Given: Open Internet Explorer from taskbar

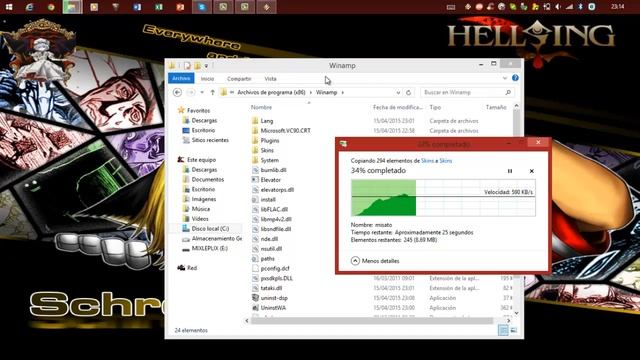Looking at the screenshot, I should click(29, 7).
